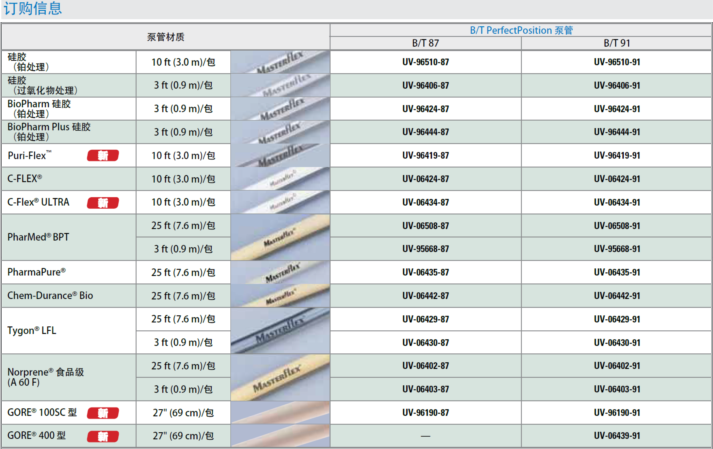713x449 pixels.
Task: Click the 泵管材质 column header
Action: pos(166,37)
